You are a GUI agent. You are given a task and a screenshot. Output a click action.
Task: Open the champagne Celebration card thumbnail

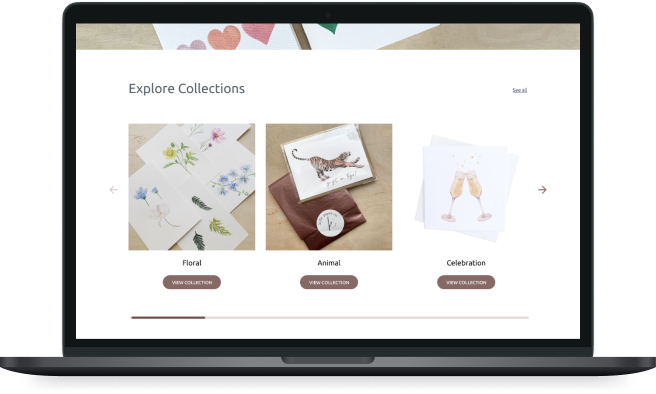[466, 187]
